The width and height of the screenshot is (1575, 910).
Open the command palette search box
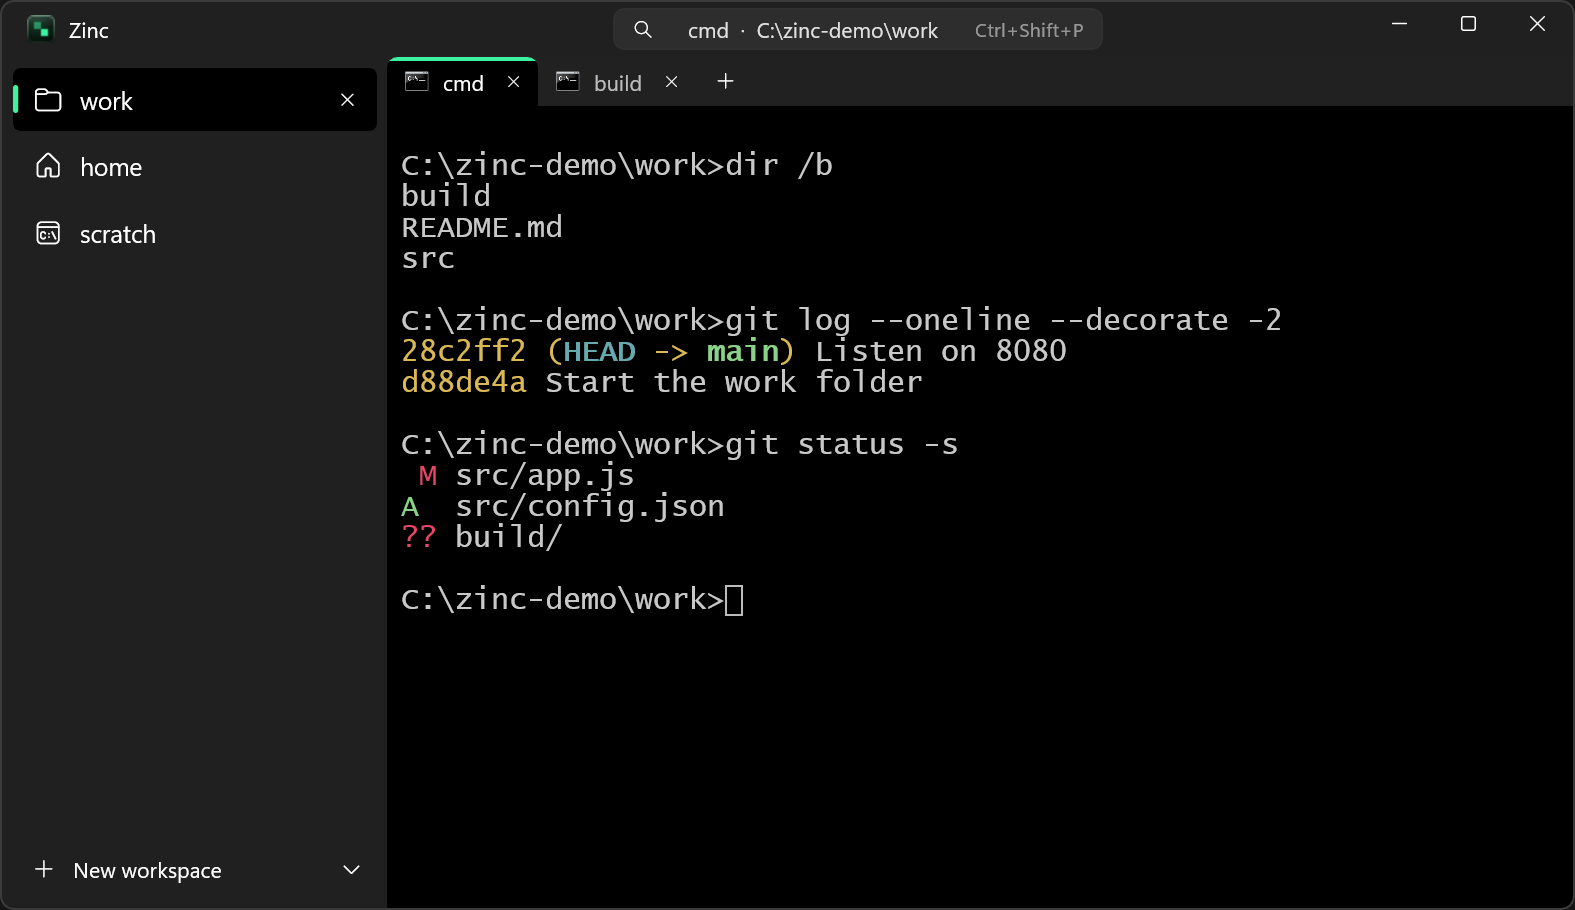tap(858, 30)
